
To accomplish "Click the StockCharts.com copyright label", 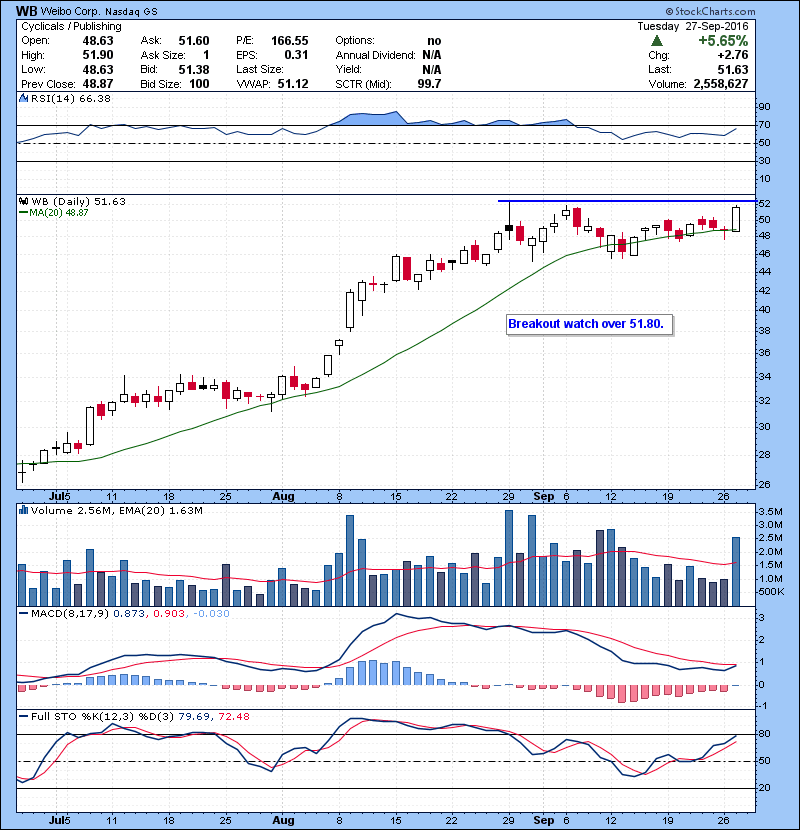I will point(711,11).
